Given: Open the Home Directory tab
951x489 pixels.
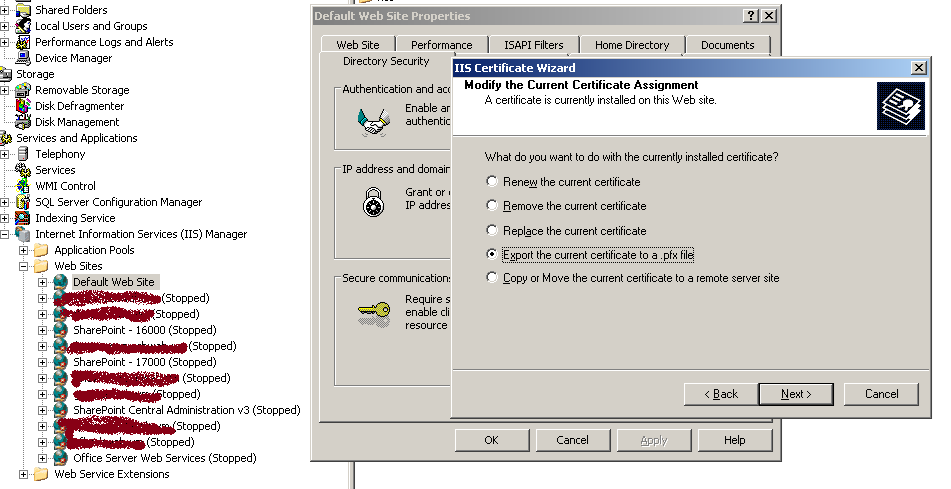Looking at the screenshot, I should tap(632, 45).
